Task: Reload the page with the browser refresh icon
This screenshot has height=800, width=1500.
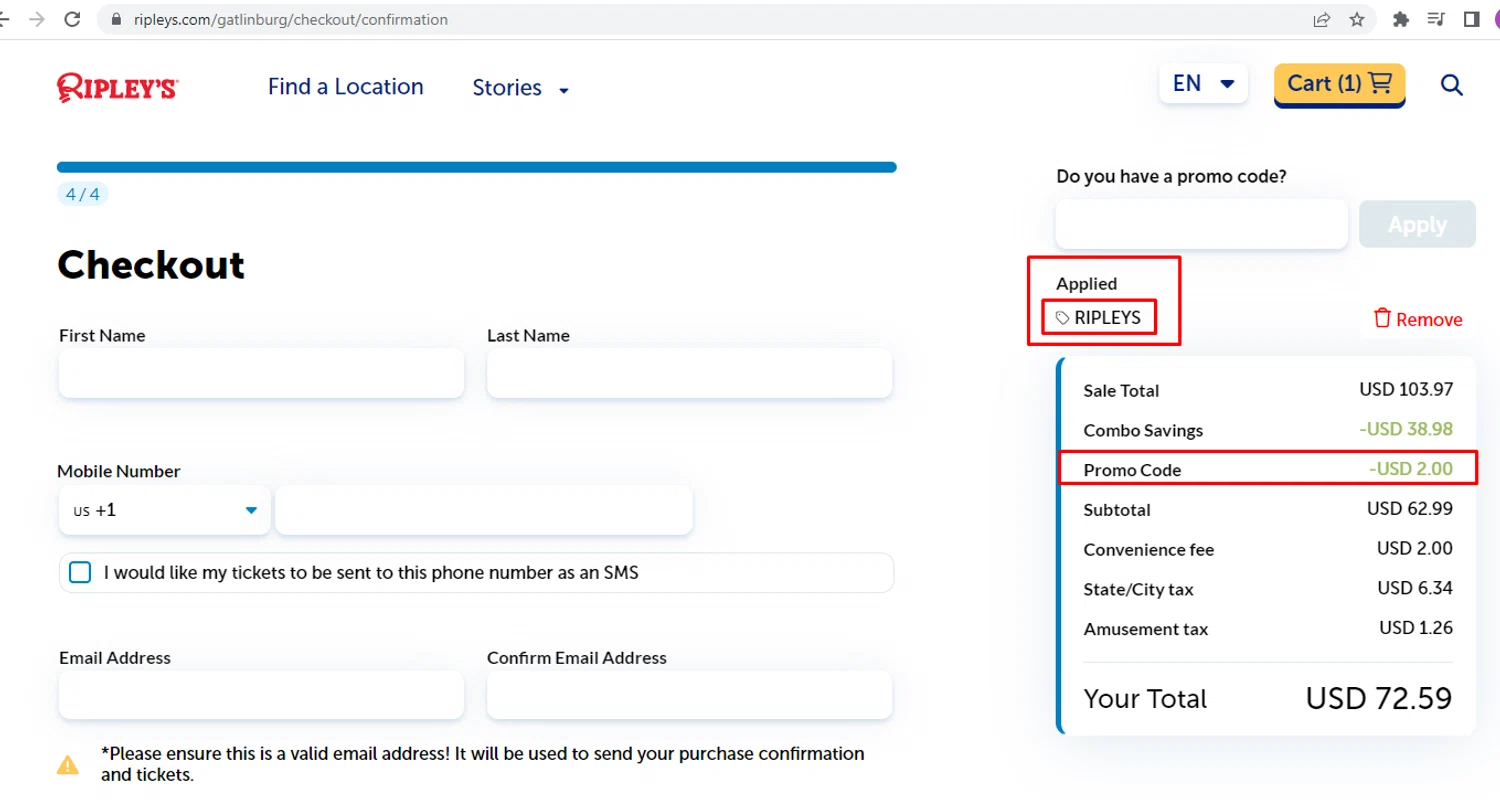Action: [x=72, y=19]
